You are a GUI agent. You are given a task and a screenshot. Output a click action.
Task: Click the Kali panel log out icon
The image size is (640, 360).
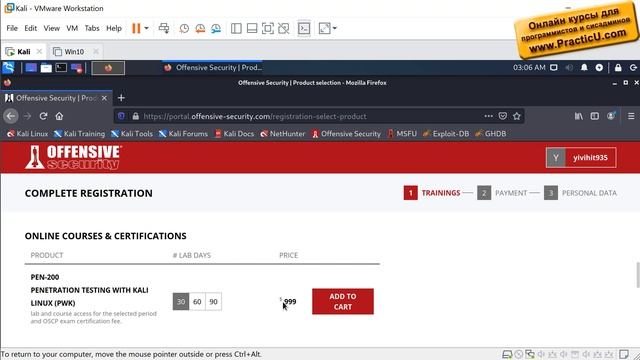[x=633, y=67]
